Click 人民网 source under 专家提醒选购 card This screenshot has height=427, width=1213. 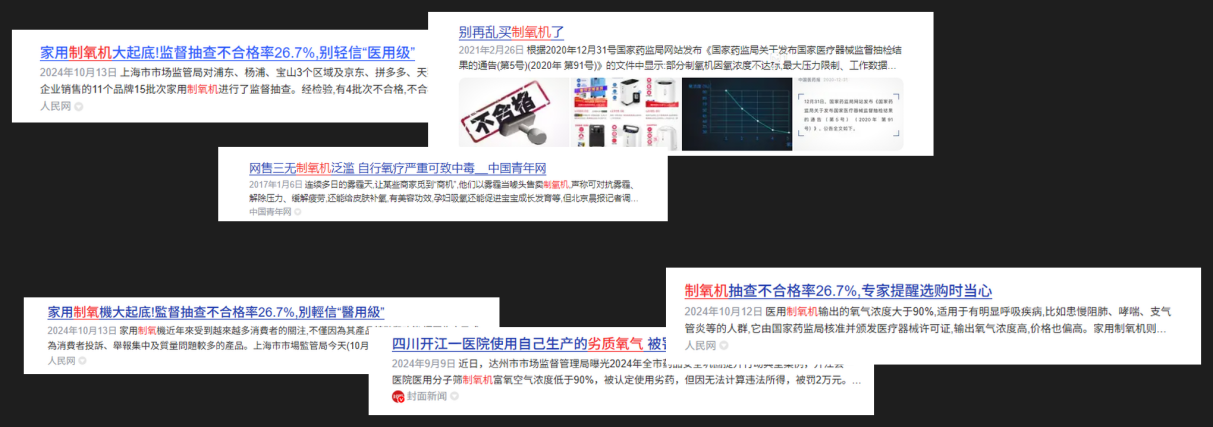click(701, 345)
